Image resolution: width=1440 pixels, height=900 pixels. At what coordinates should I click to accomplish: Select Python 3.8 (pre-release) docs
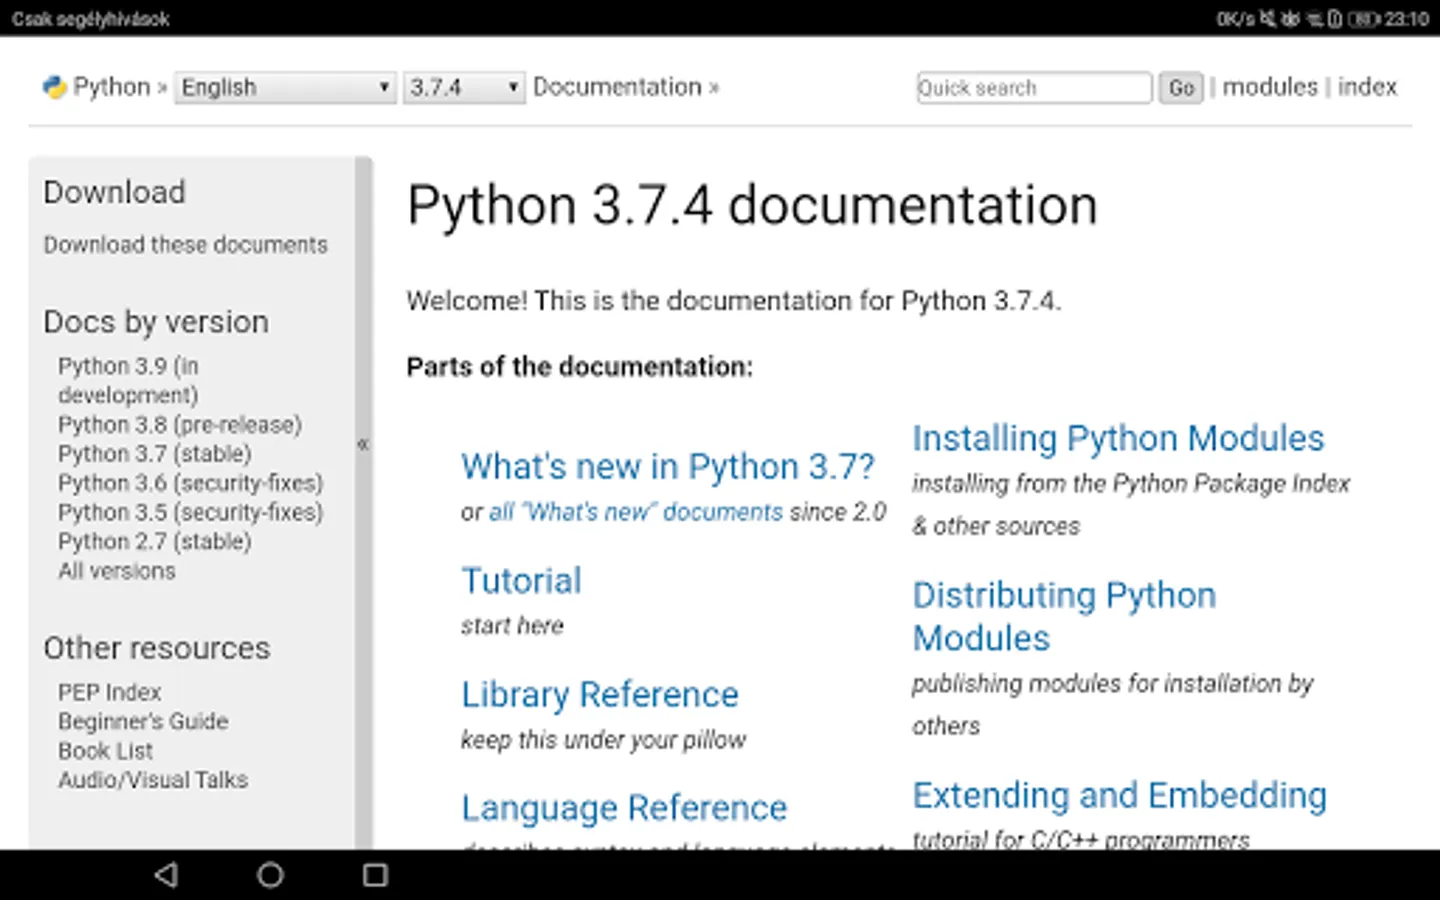tap(180, 424)
